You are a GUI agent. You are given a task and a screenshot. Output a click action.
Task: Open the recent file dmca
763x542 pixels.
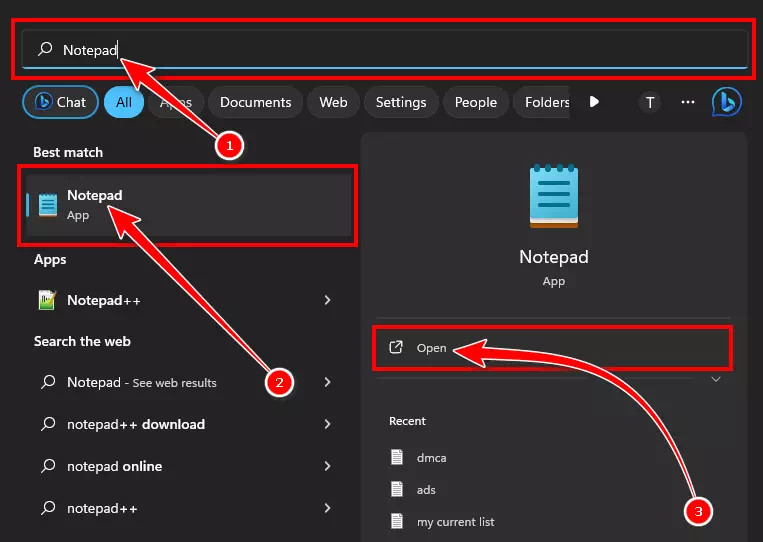pyautogui.click(x=431, y=458)
